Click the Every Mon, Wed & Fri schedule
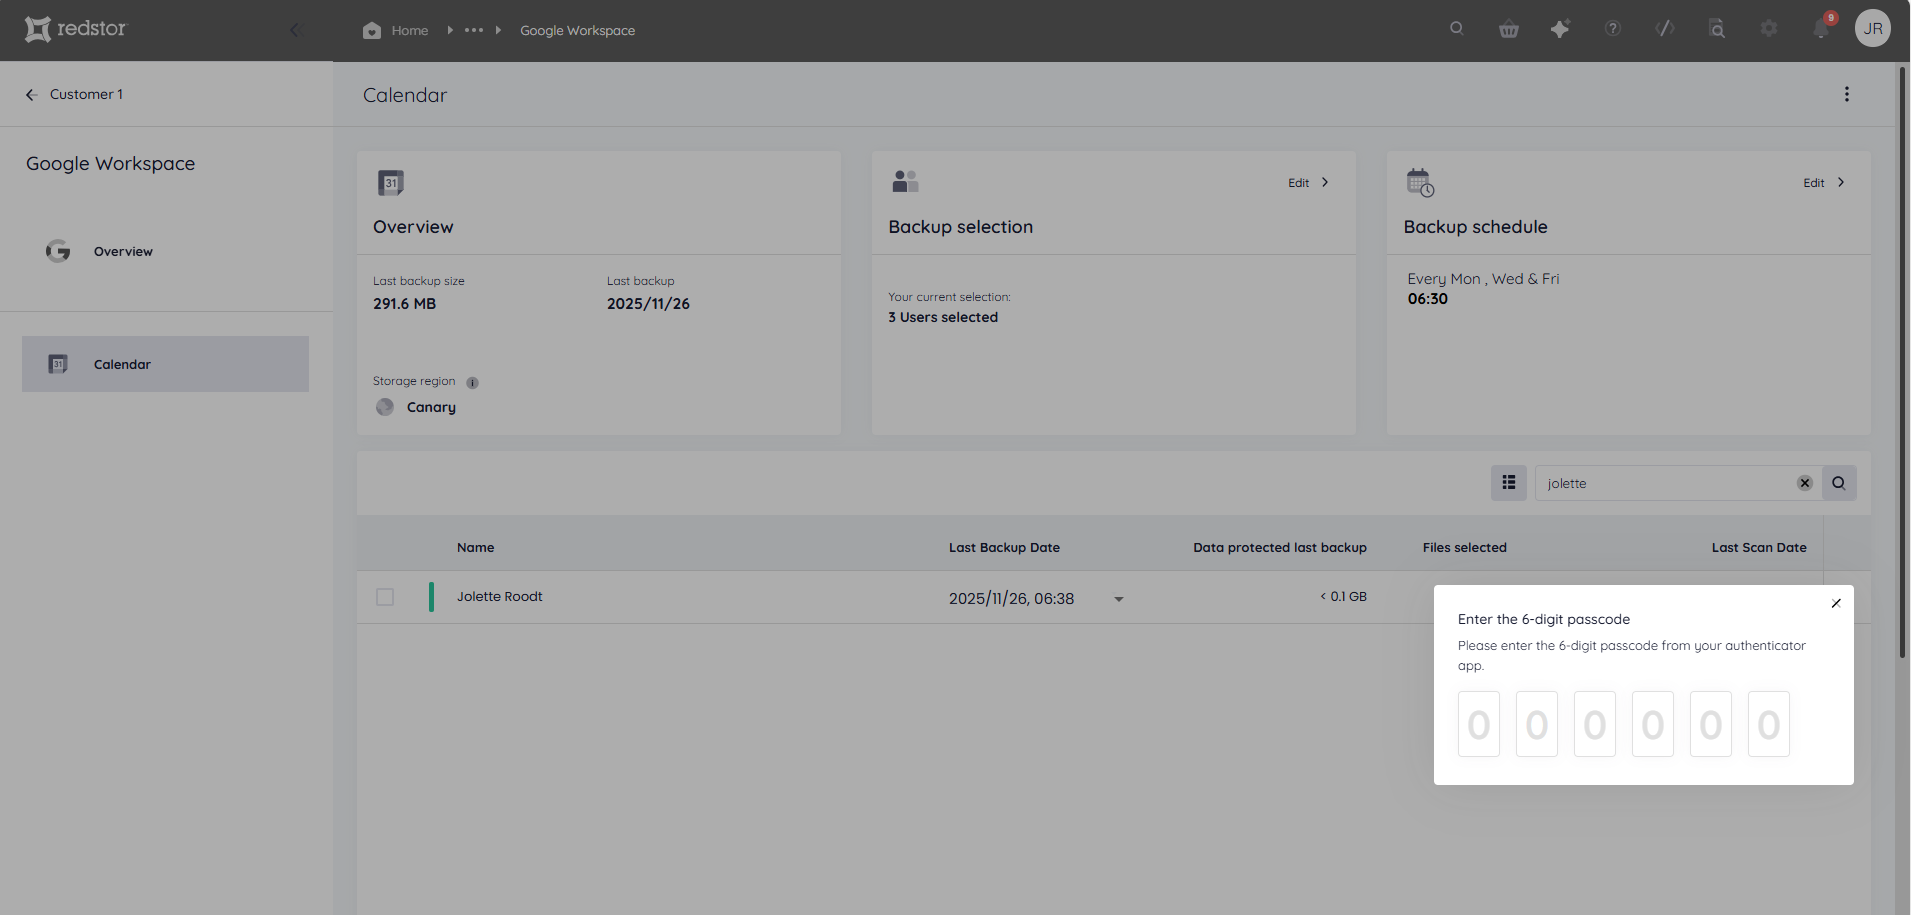1911x915 pixels. [x=1483, y=279]
